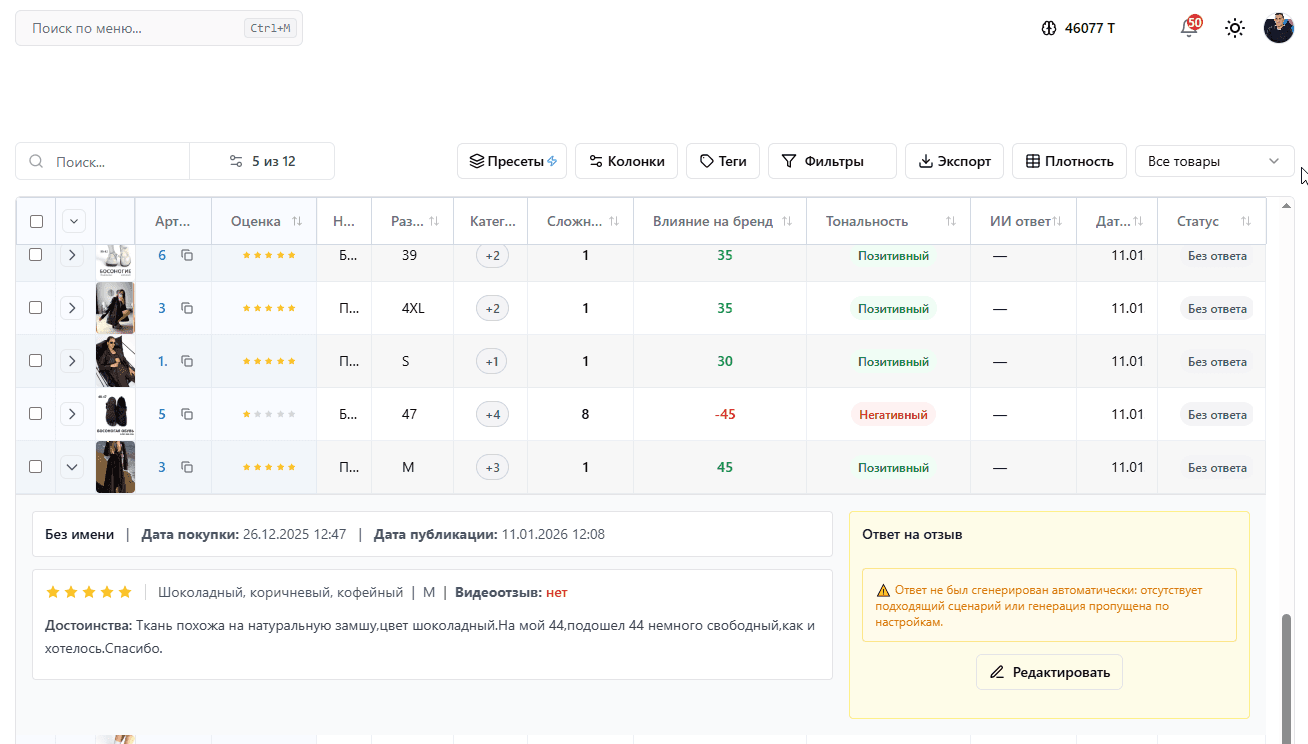Open the notifications bell icon
Image resolution: width=1308 pixels, height=744 pixels.
pyautogui.click(x=1188, y=28)
